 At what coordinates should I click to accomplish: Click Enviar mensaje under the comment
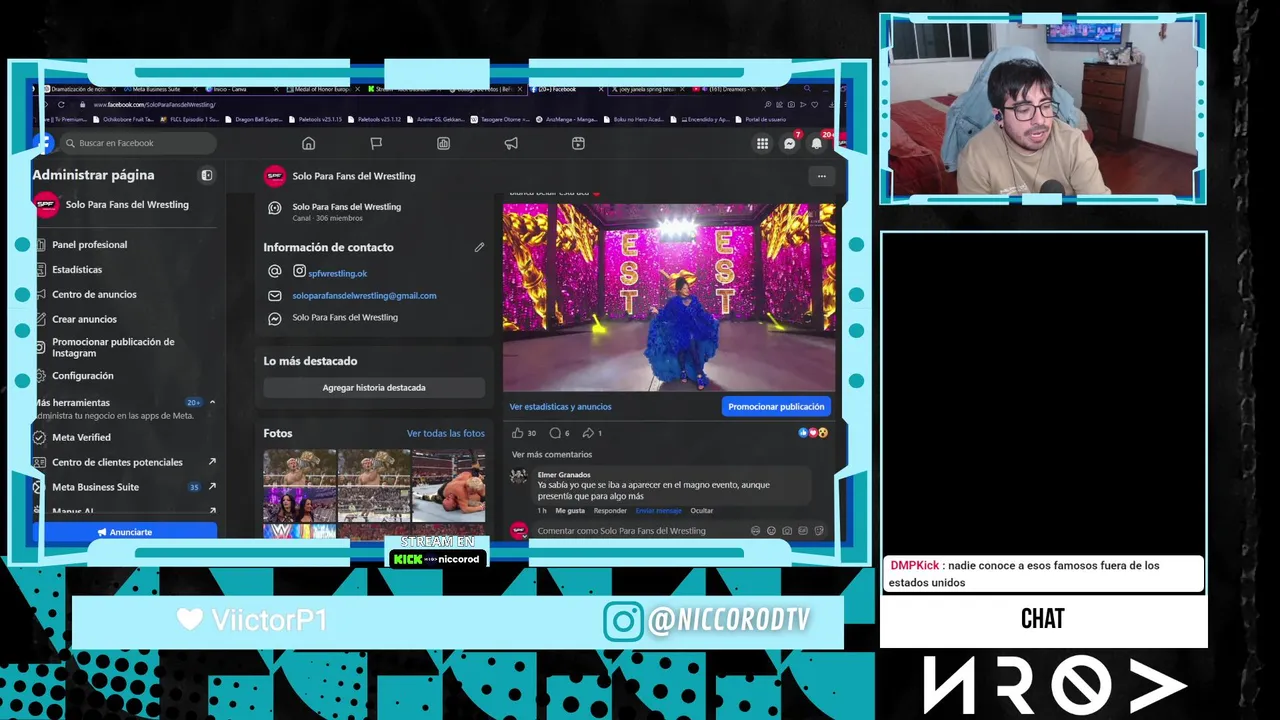[x=658, y=510]
